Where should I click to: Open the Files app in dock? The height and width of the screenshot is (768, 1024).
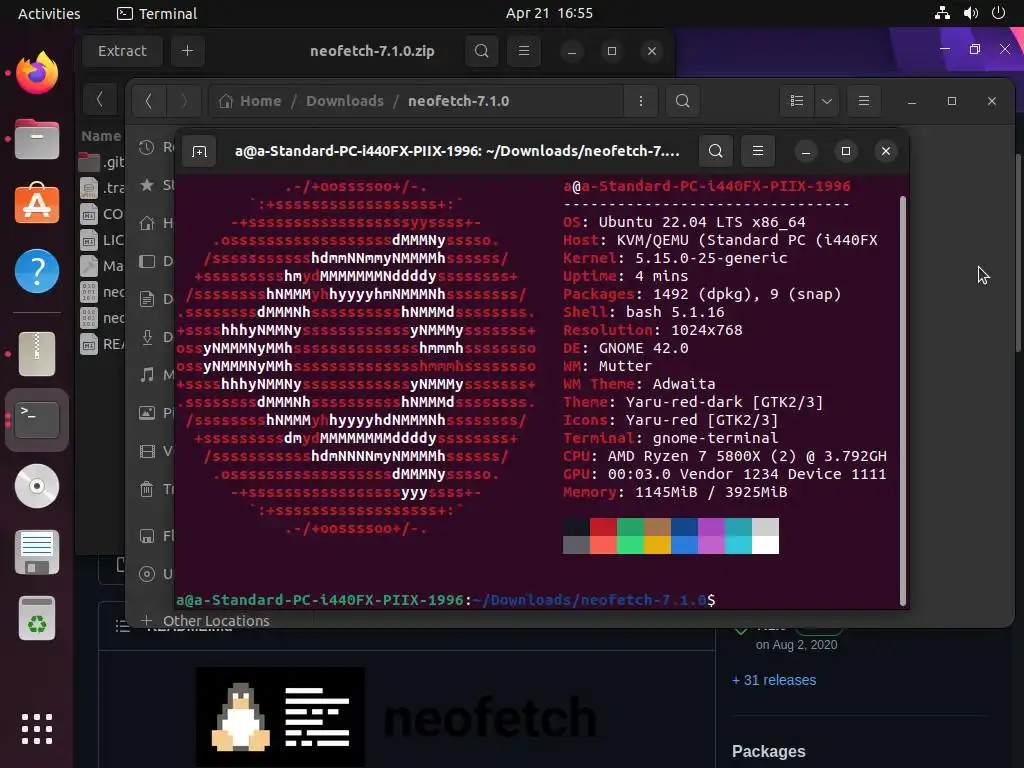click(37, 139)
